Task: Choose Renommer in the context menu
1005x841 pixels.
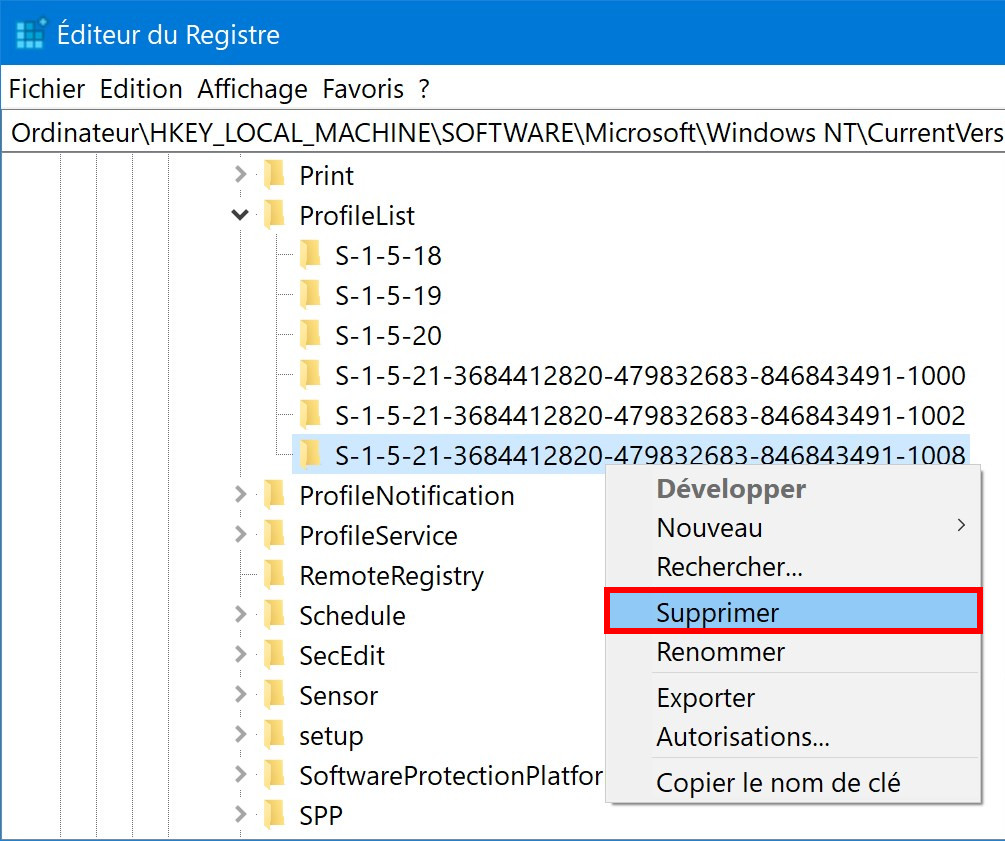Action: [x=793, y=652]
